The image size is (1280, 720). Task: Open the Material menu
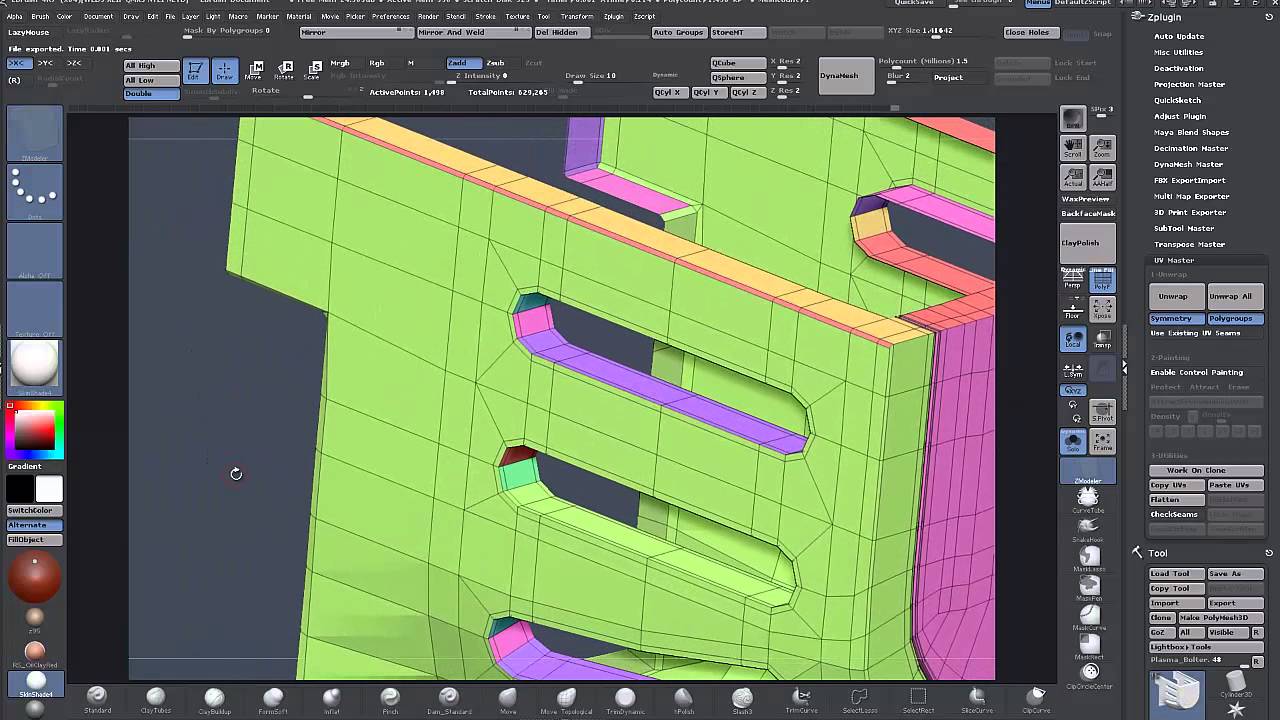tap(299, 17)
